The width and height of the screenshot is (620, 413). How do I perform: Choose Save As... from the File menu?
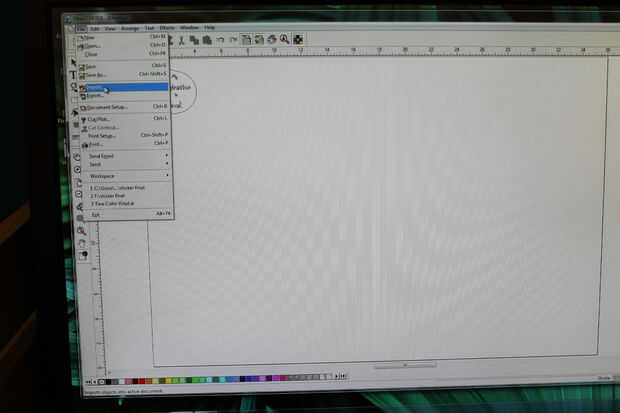click(123, 75)
